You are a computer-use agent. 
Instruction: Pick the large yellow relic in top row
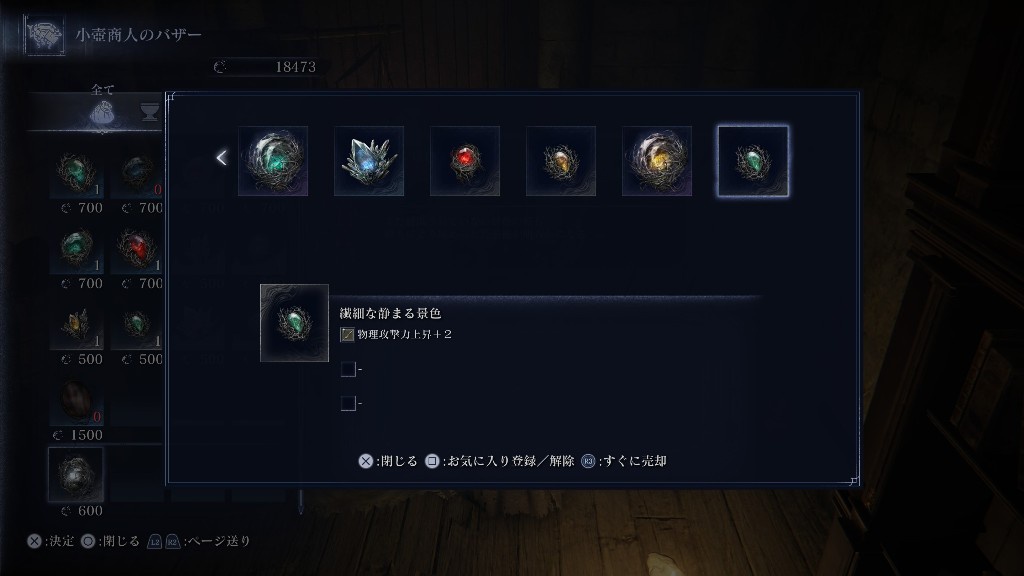[x=657, y=161]
